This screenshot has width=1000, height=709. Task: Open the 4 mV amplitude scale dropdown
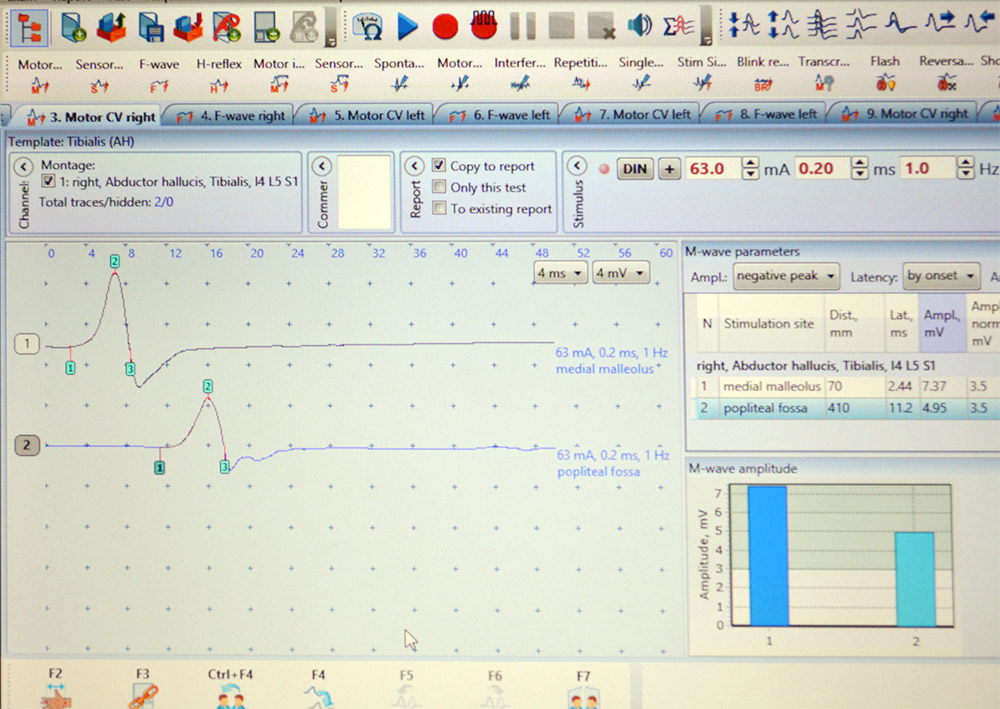(621, 274)
